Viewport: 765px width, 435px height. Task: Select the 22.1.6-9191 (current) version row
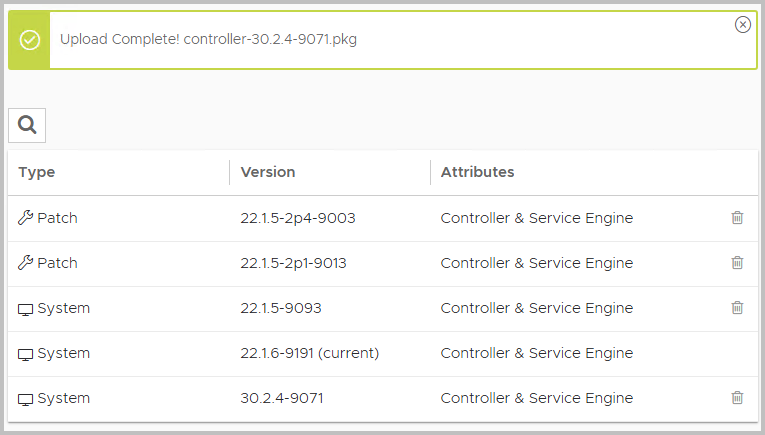383,354
